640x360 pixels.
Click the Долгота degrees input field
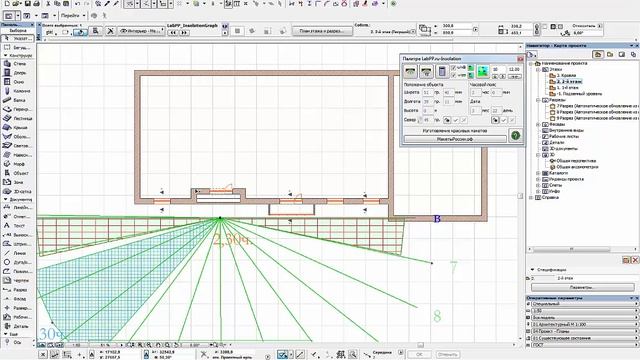tap(427, 102)
